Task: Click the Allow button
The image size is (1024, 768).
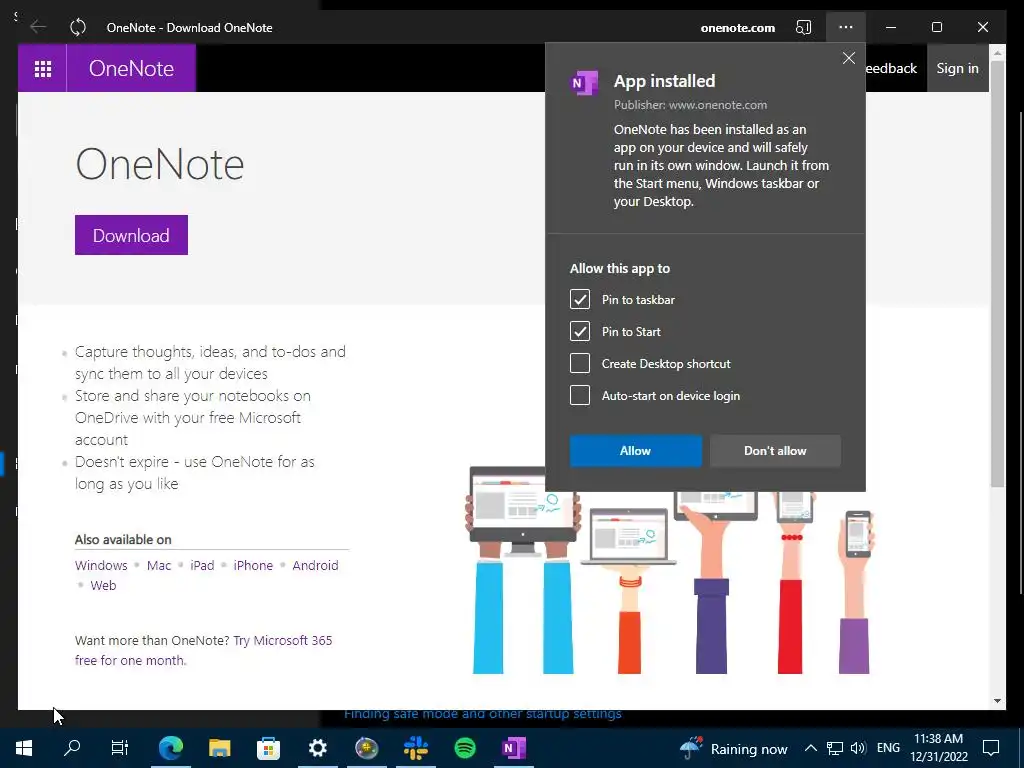Action: coord(635,451)
